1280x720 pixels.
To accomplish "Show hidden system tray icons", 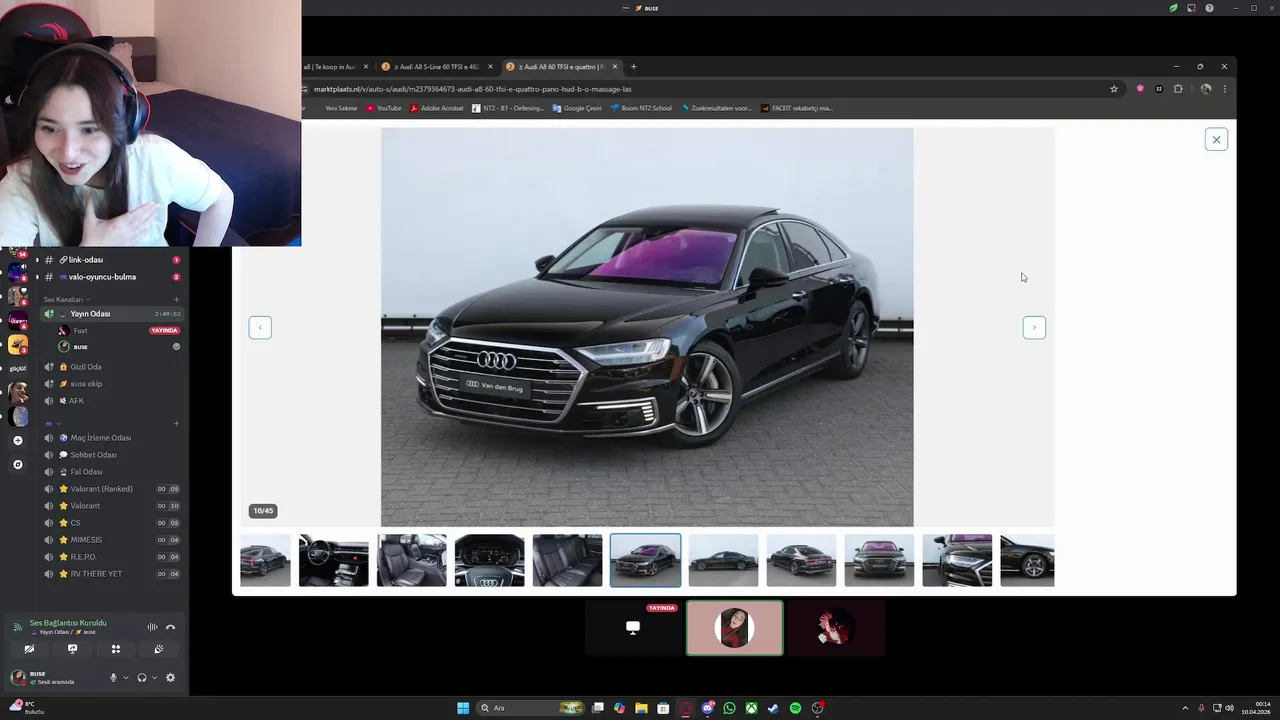I will click(x=1186, y=708).
